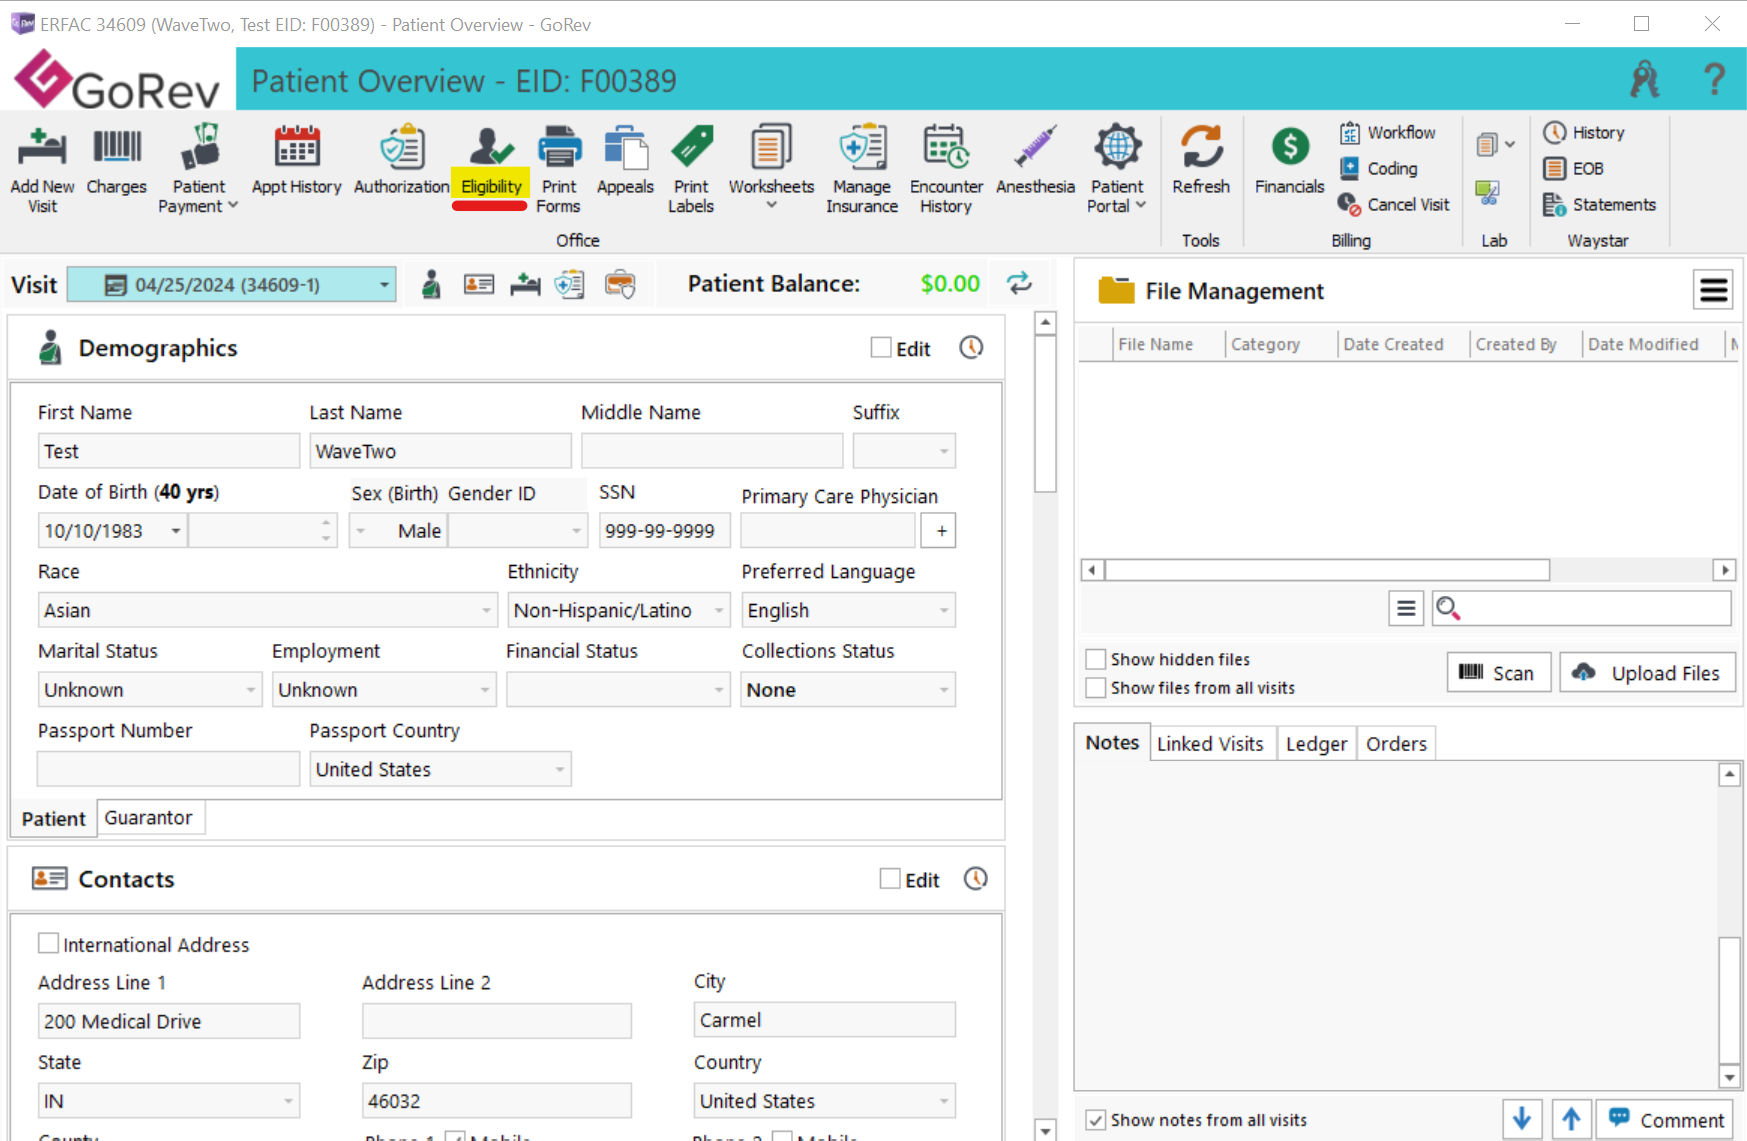Switch to the Orders tab

(1396, 744)
